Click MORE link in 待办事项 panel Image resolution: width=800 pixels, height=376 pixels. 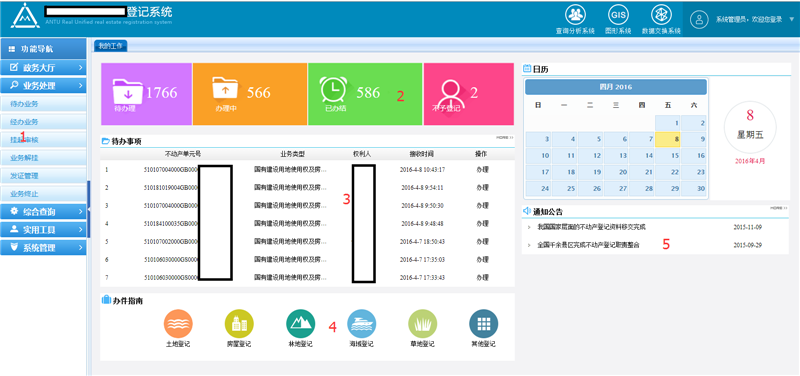(x=505, y=137)
